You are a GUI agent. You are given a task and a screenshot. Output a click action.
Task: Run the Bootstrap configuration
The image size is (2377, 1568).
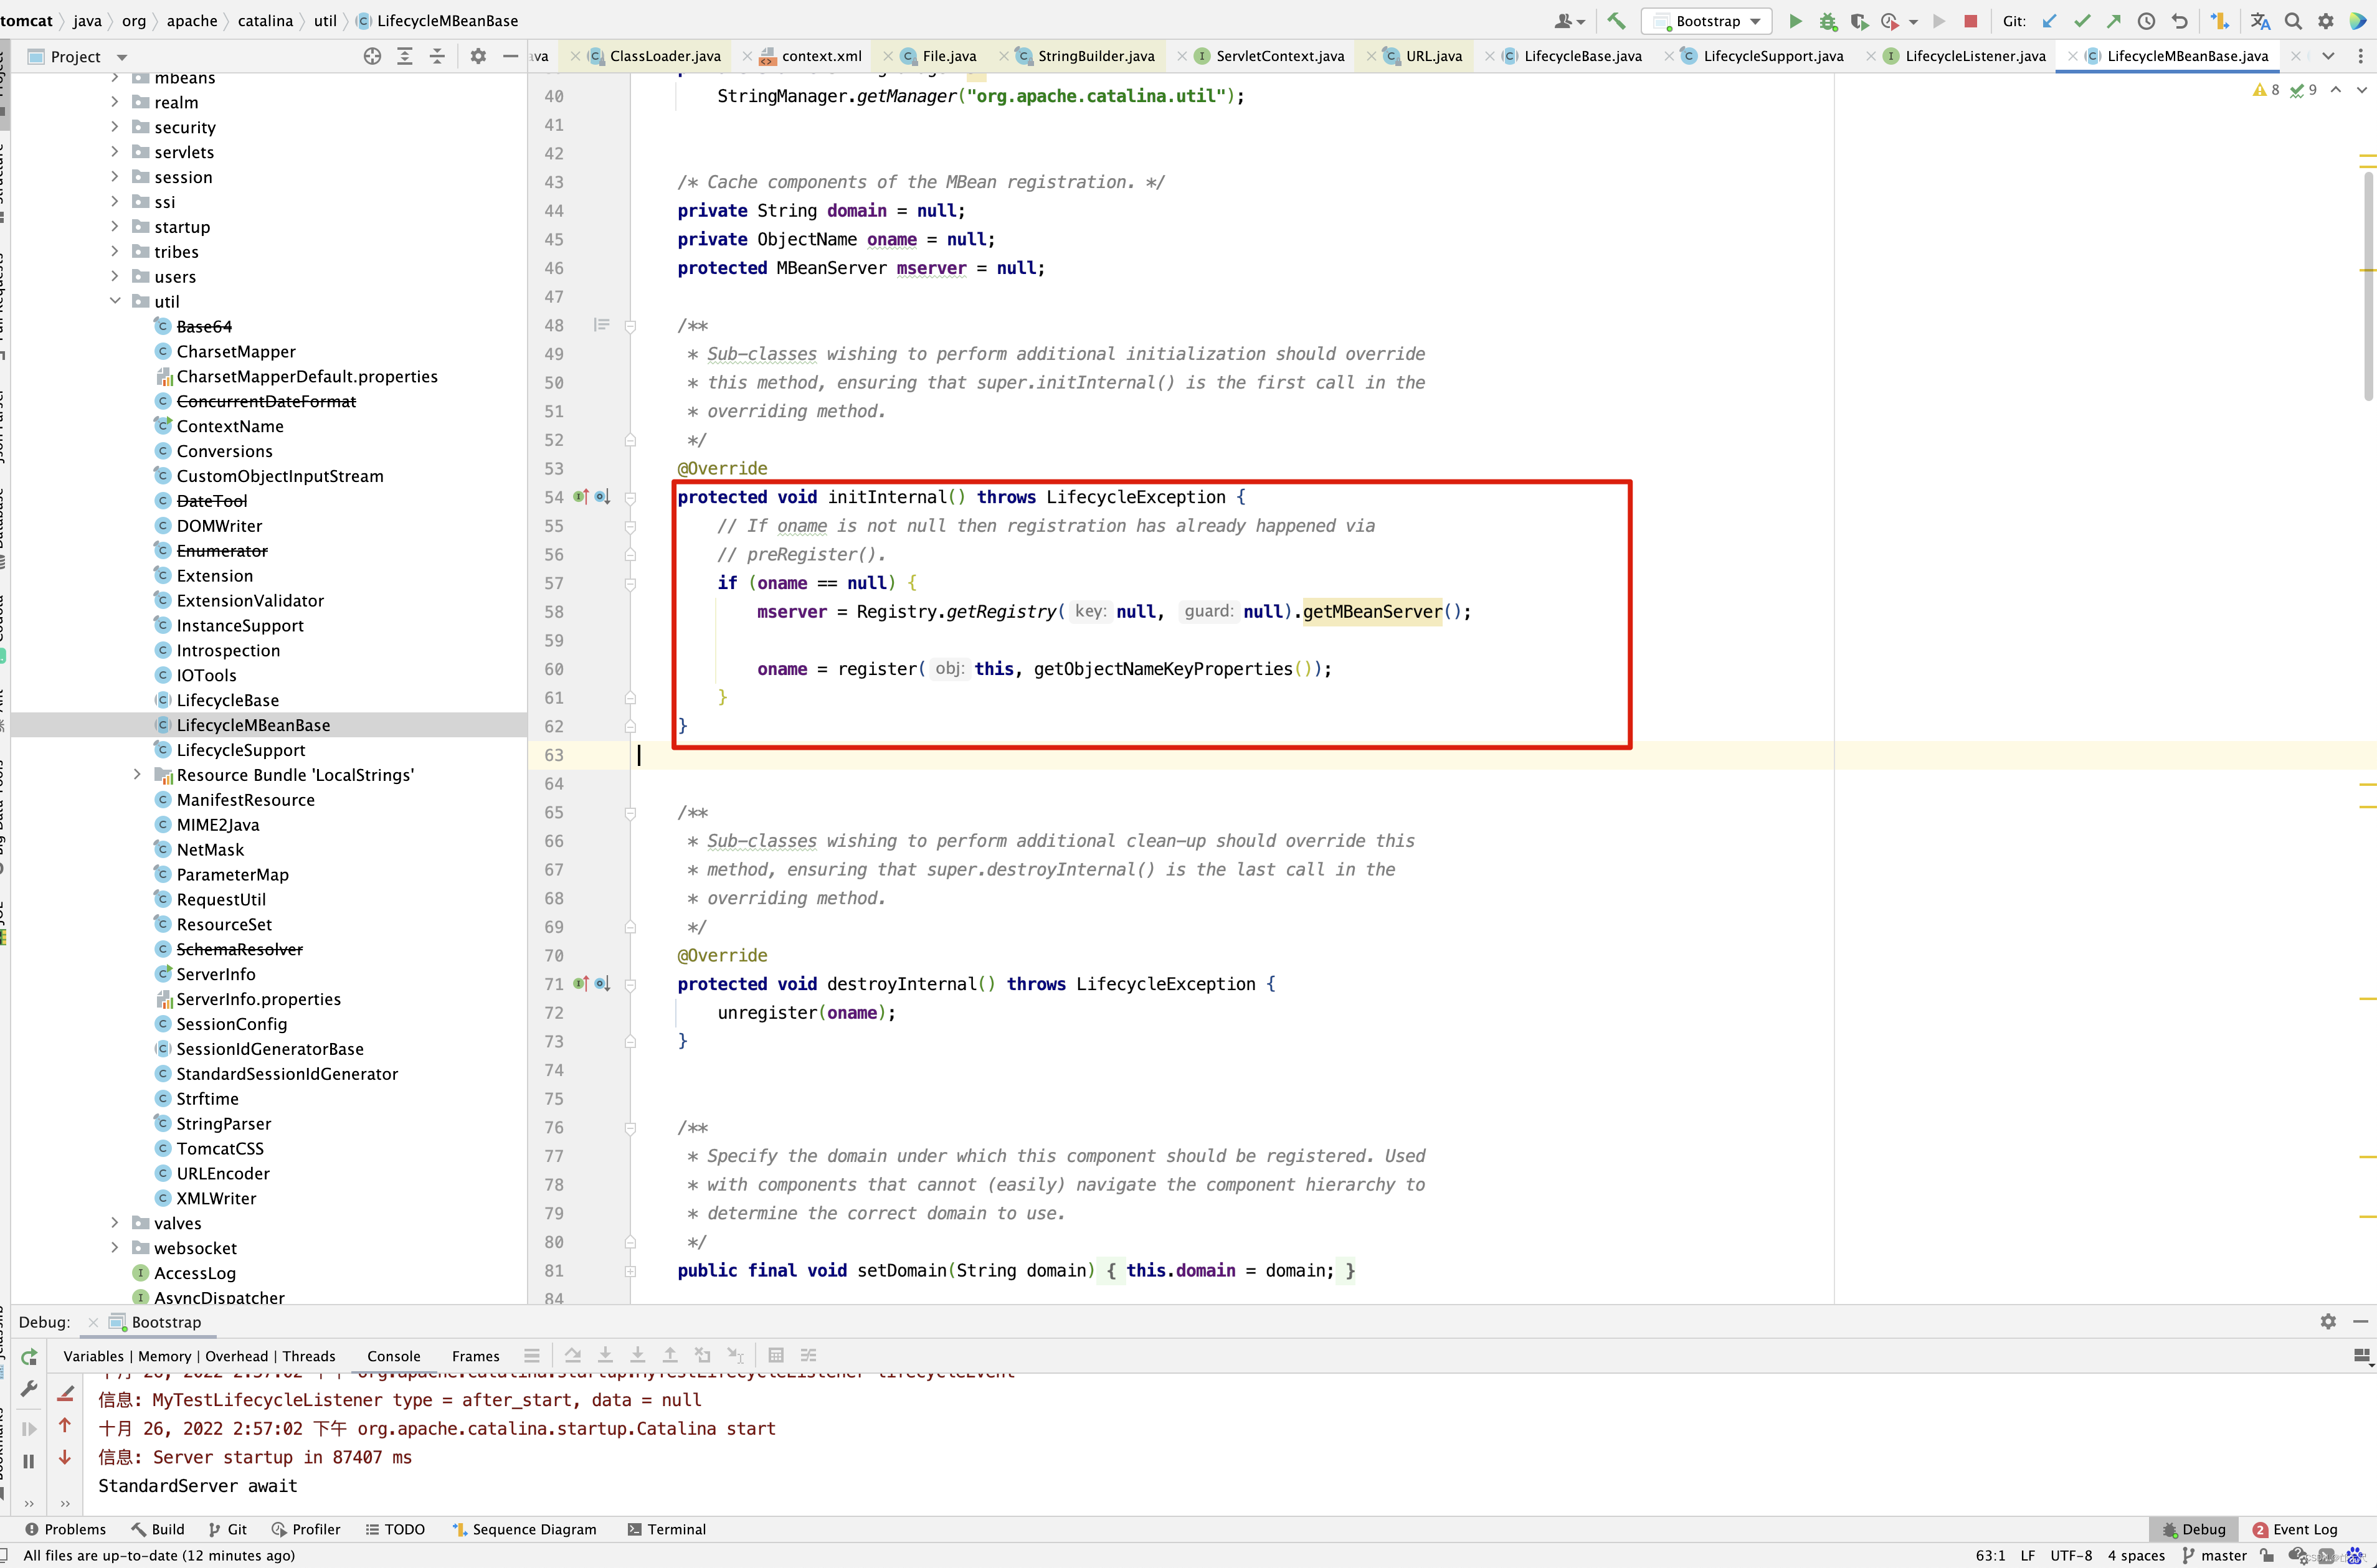point(1795,21)
